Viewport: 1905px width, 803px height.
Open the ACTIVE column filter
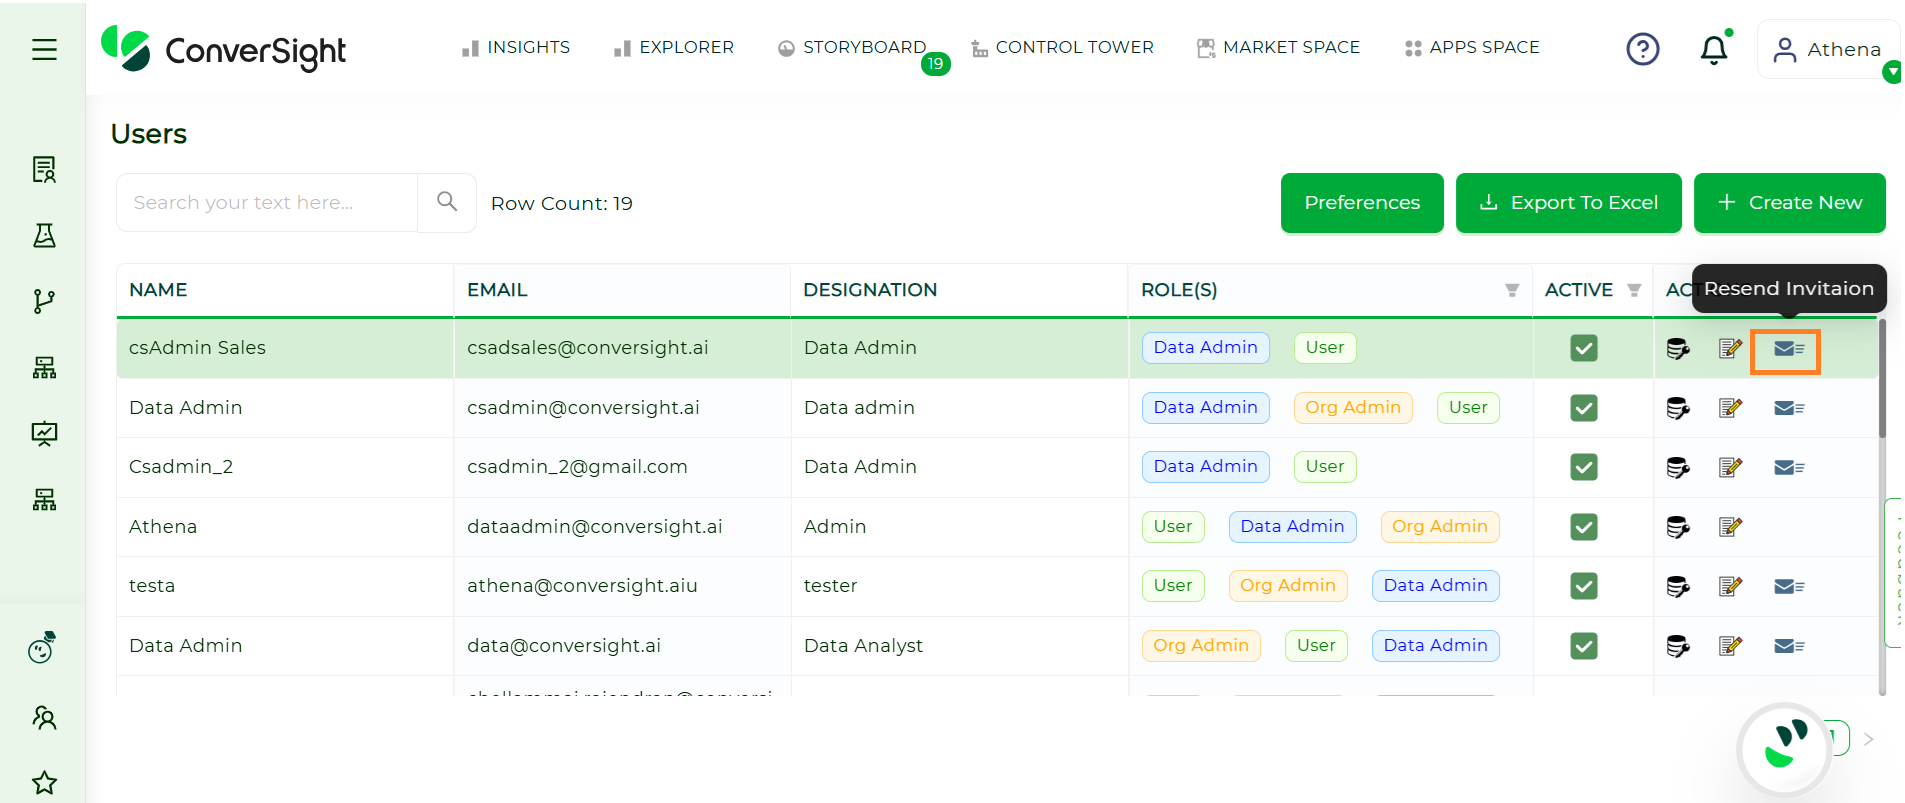click(1634, 290)
